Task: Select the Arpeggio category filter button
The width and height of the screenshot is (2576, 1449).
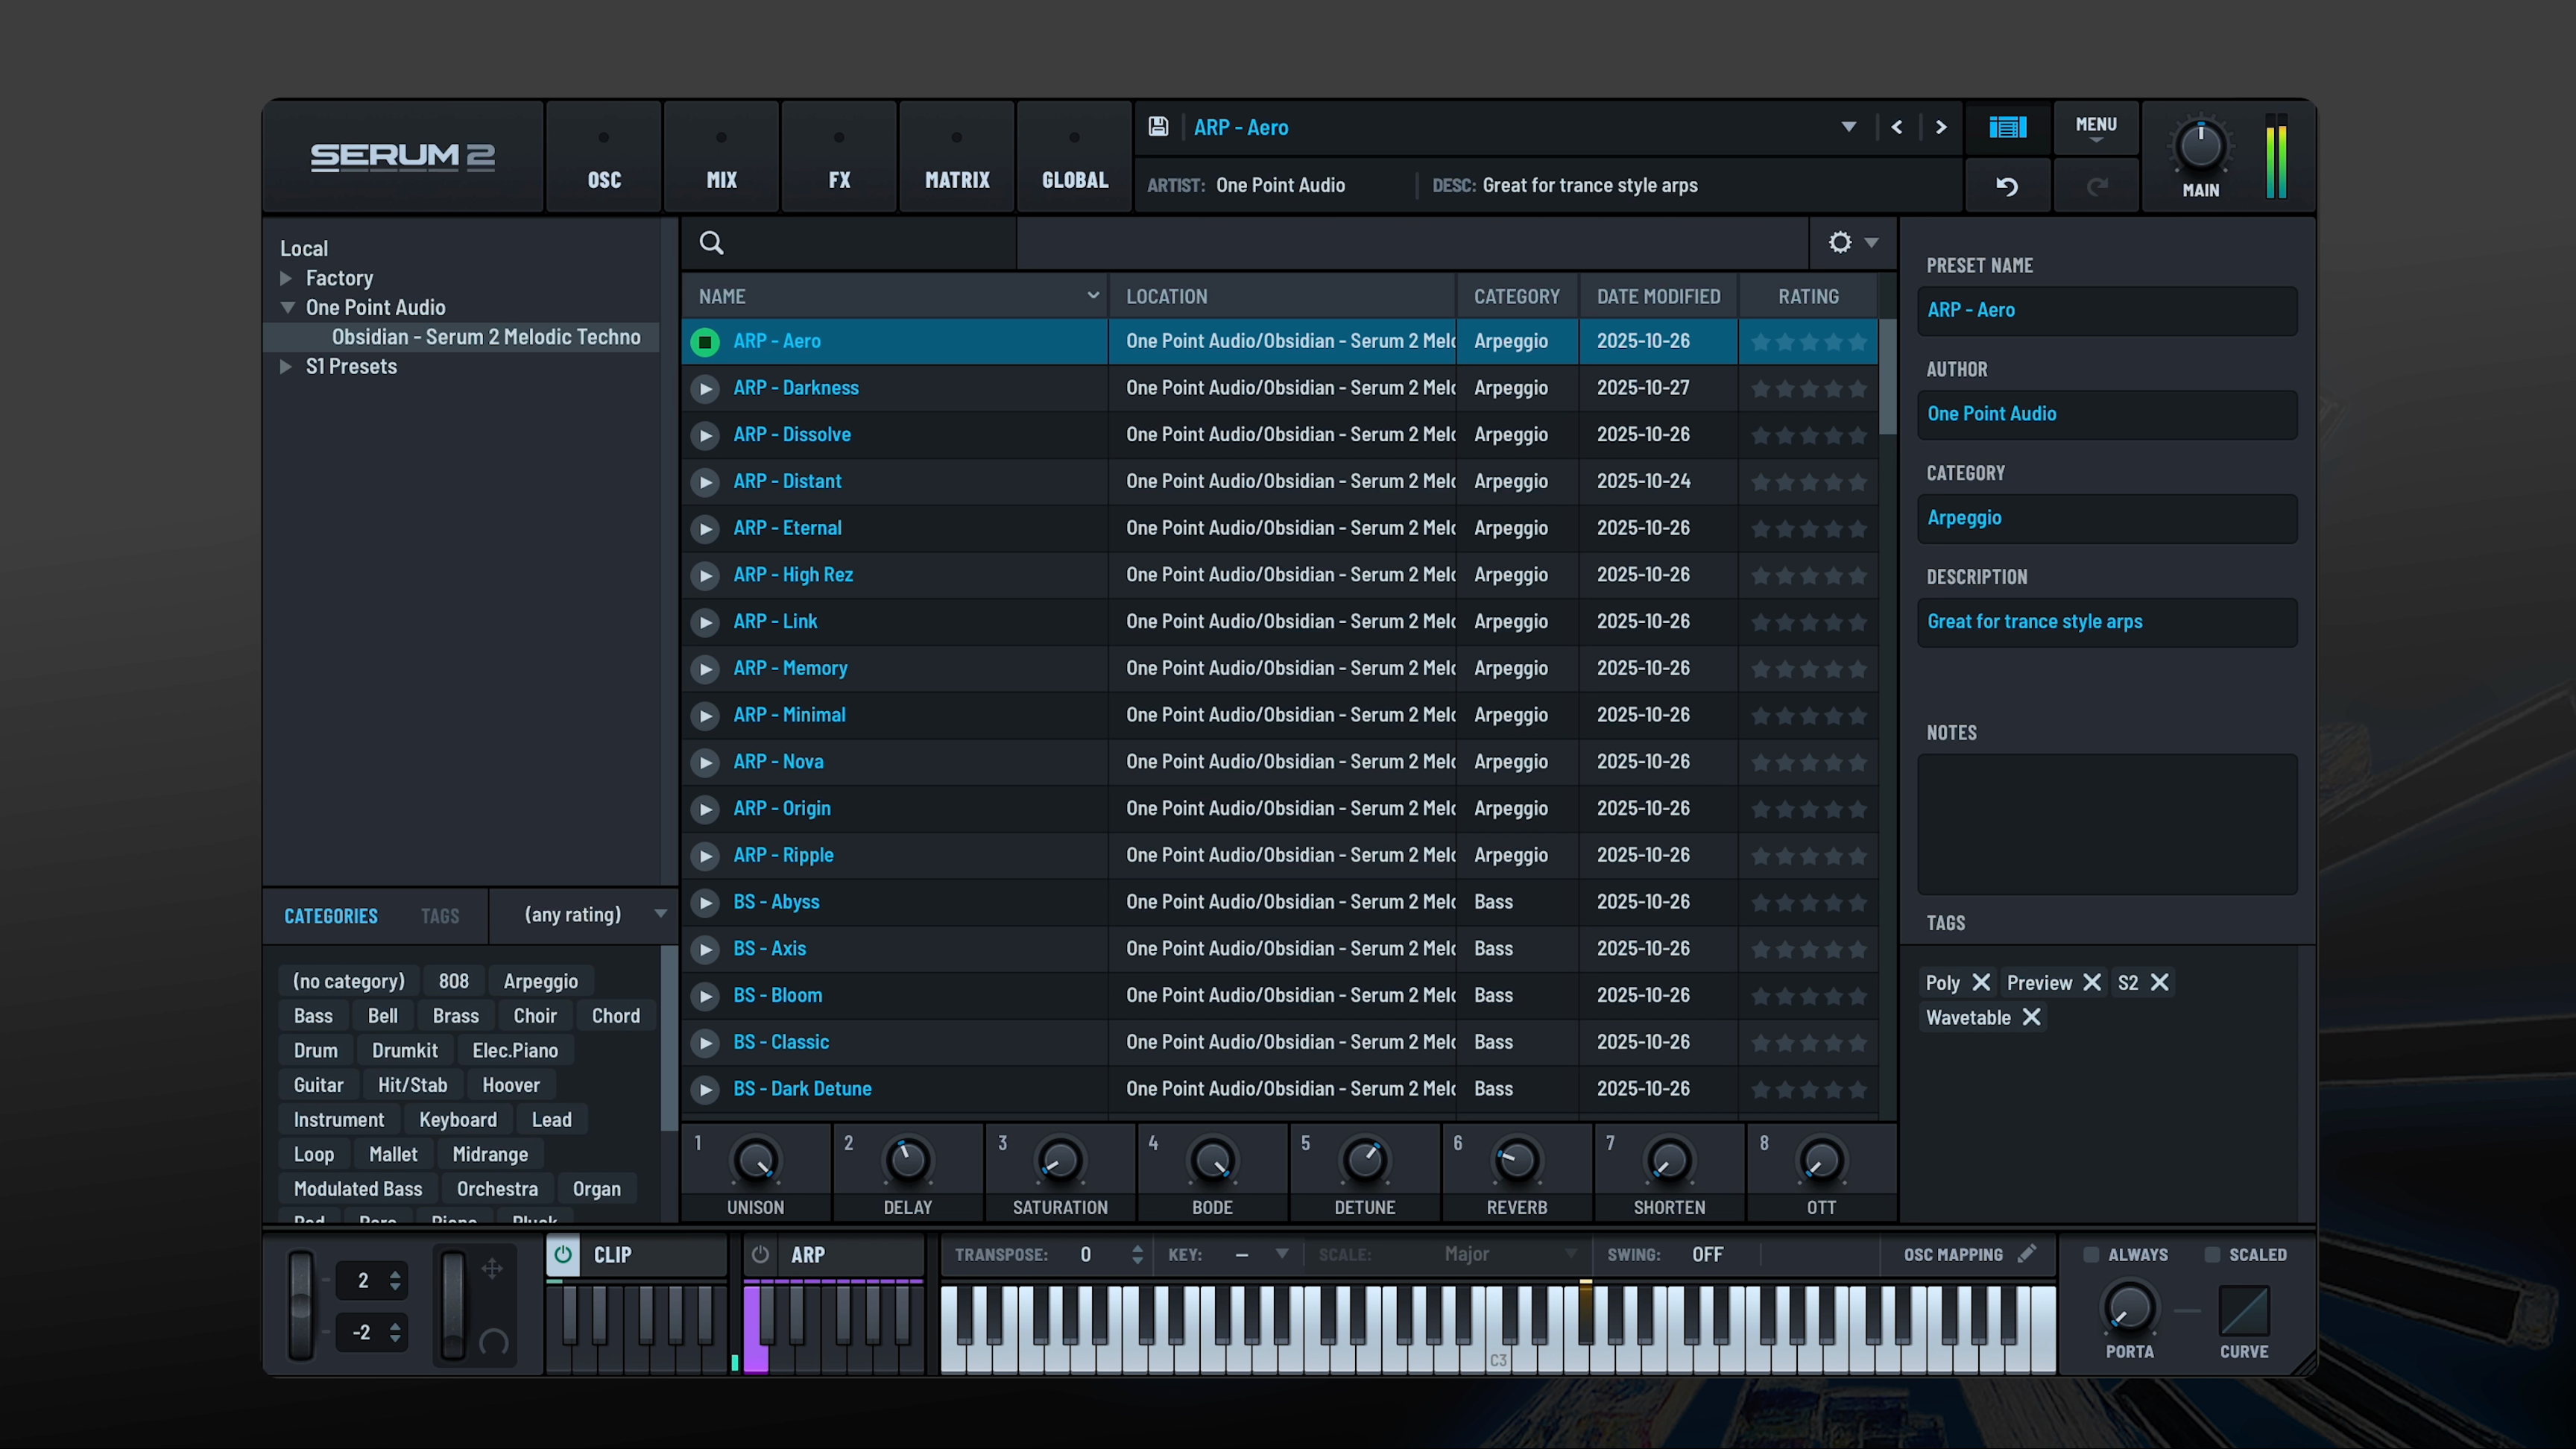Action: point(540,981)
